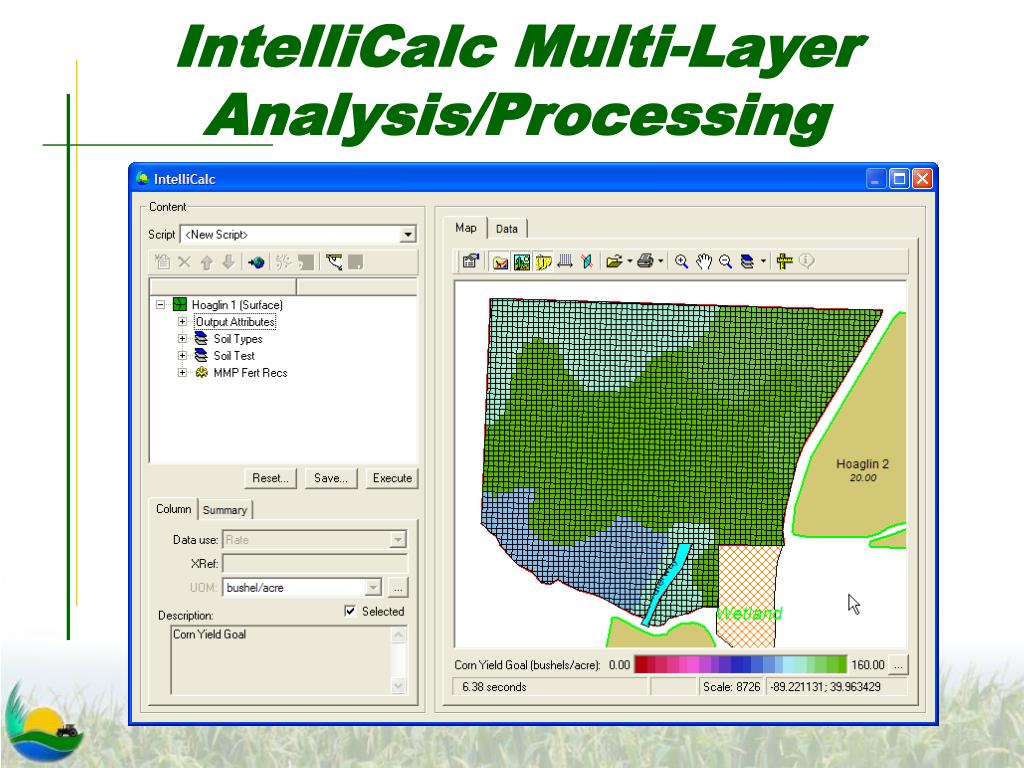Open the open-folder dropdown arrow
The width and height of the screenshot is (1024, 768).
(630, 262)
